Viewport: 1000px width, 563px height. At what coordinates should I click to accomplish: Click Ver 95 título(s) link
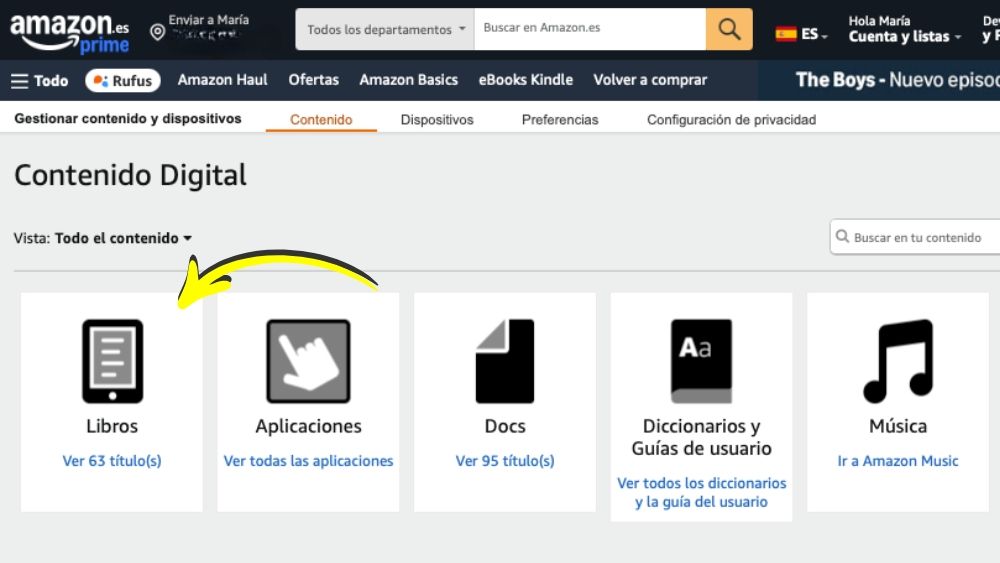tap(504, 460)
